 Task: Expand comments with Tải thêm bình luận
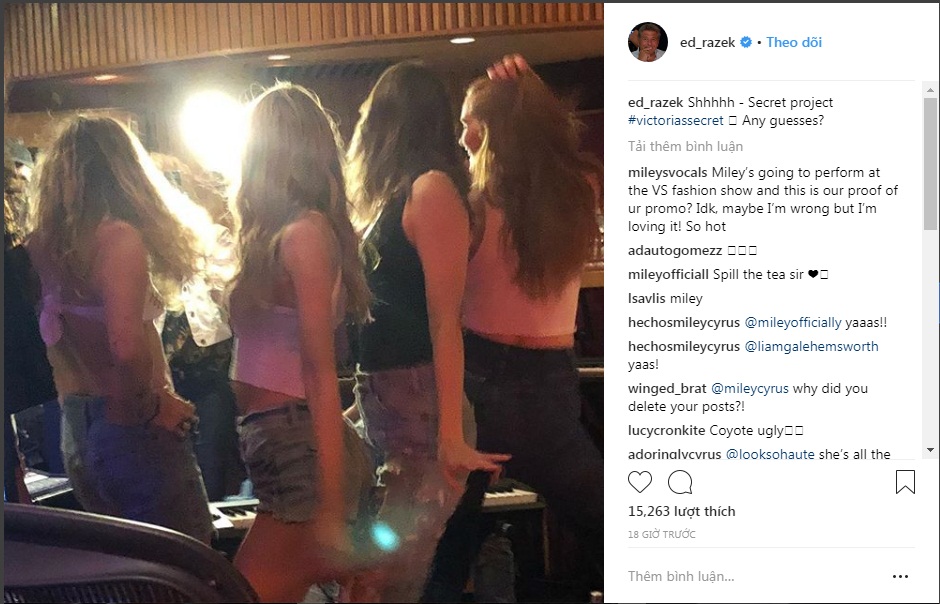[x=685, y=146]
